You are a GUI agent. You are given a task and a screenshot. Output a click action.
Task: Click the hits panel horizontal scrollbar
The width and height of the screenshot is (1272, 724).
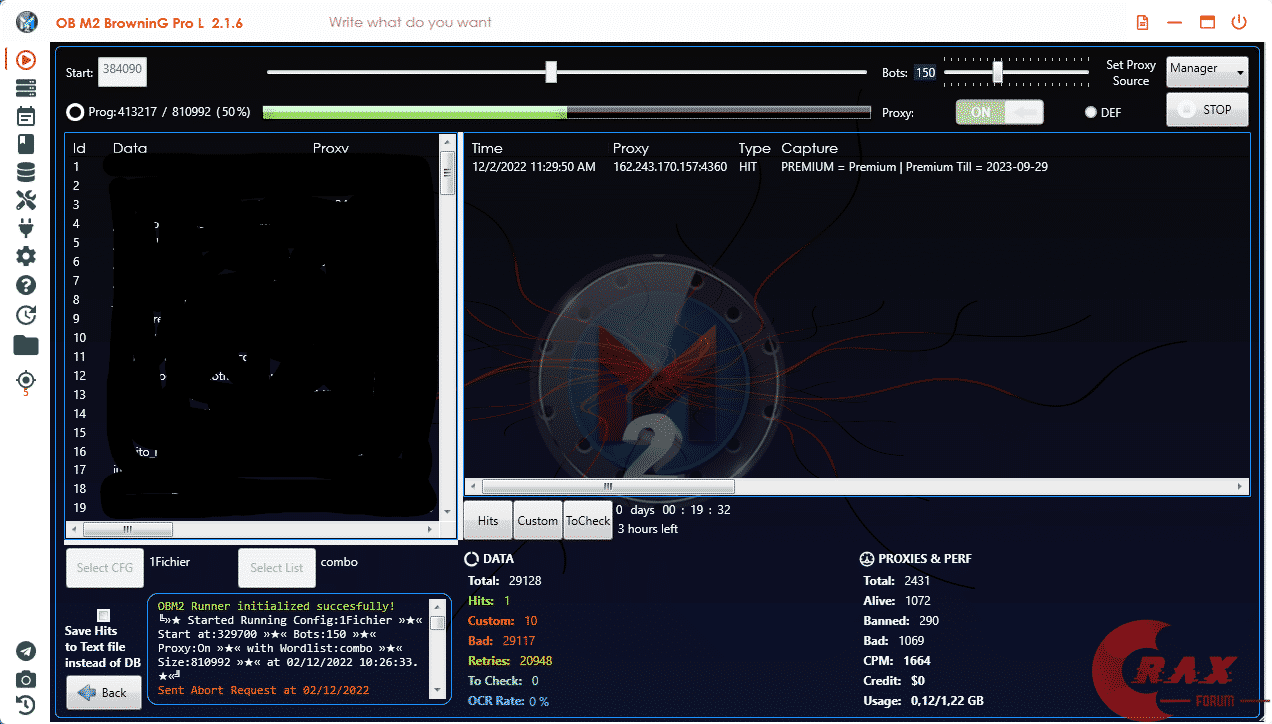click(856, 487)
